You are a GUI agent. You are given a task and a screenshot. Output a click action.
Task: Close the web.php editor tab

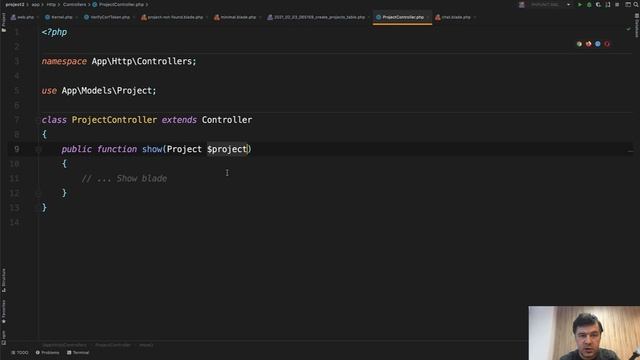click(x=38, y=18)
